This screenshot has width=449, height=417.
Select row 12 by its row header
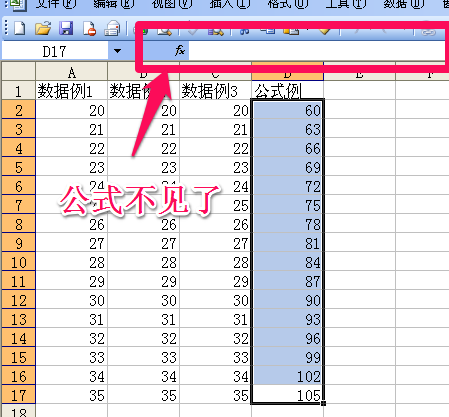click(x=18, y=300)
